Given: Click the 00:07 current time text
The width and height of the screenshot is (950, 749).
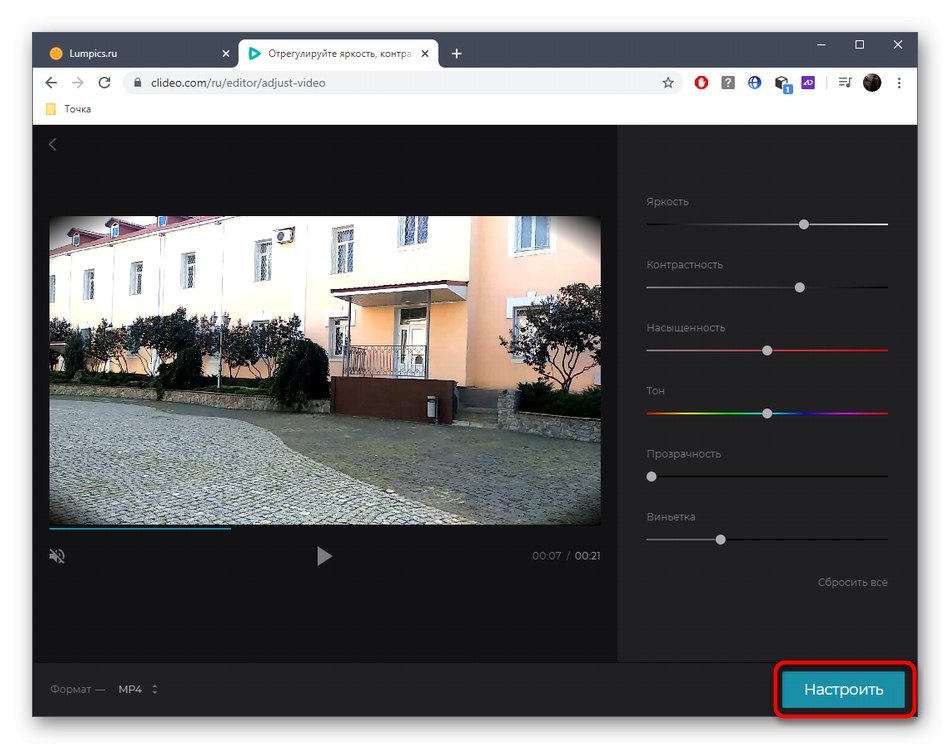Looking at the screenshot, I should point(546,556).
